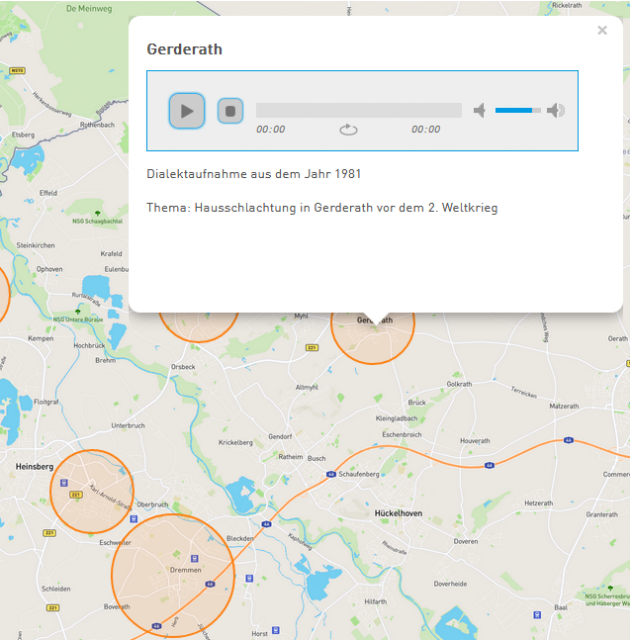Click the NSG Untere Ruraue reserve icon
Image resolution: width=630 pixels, height=640 pixels.
click(x=78, y=311)
